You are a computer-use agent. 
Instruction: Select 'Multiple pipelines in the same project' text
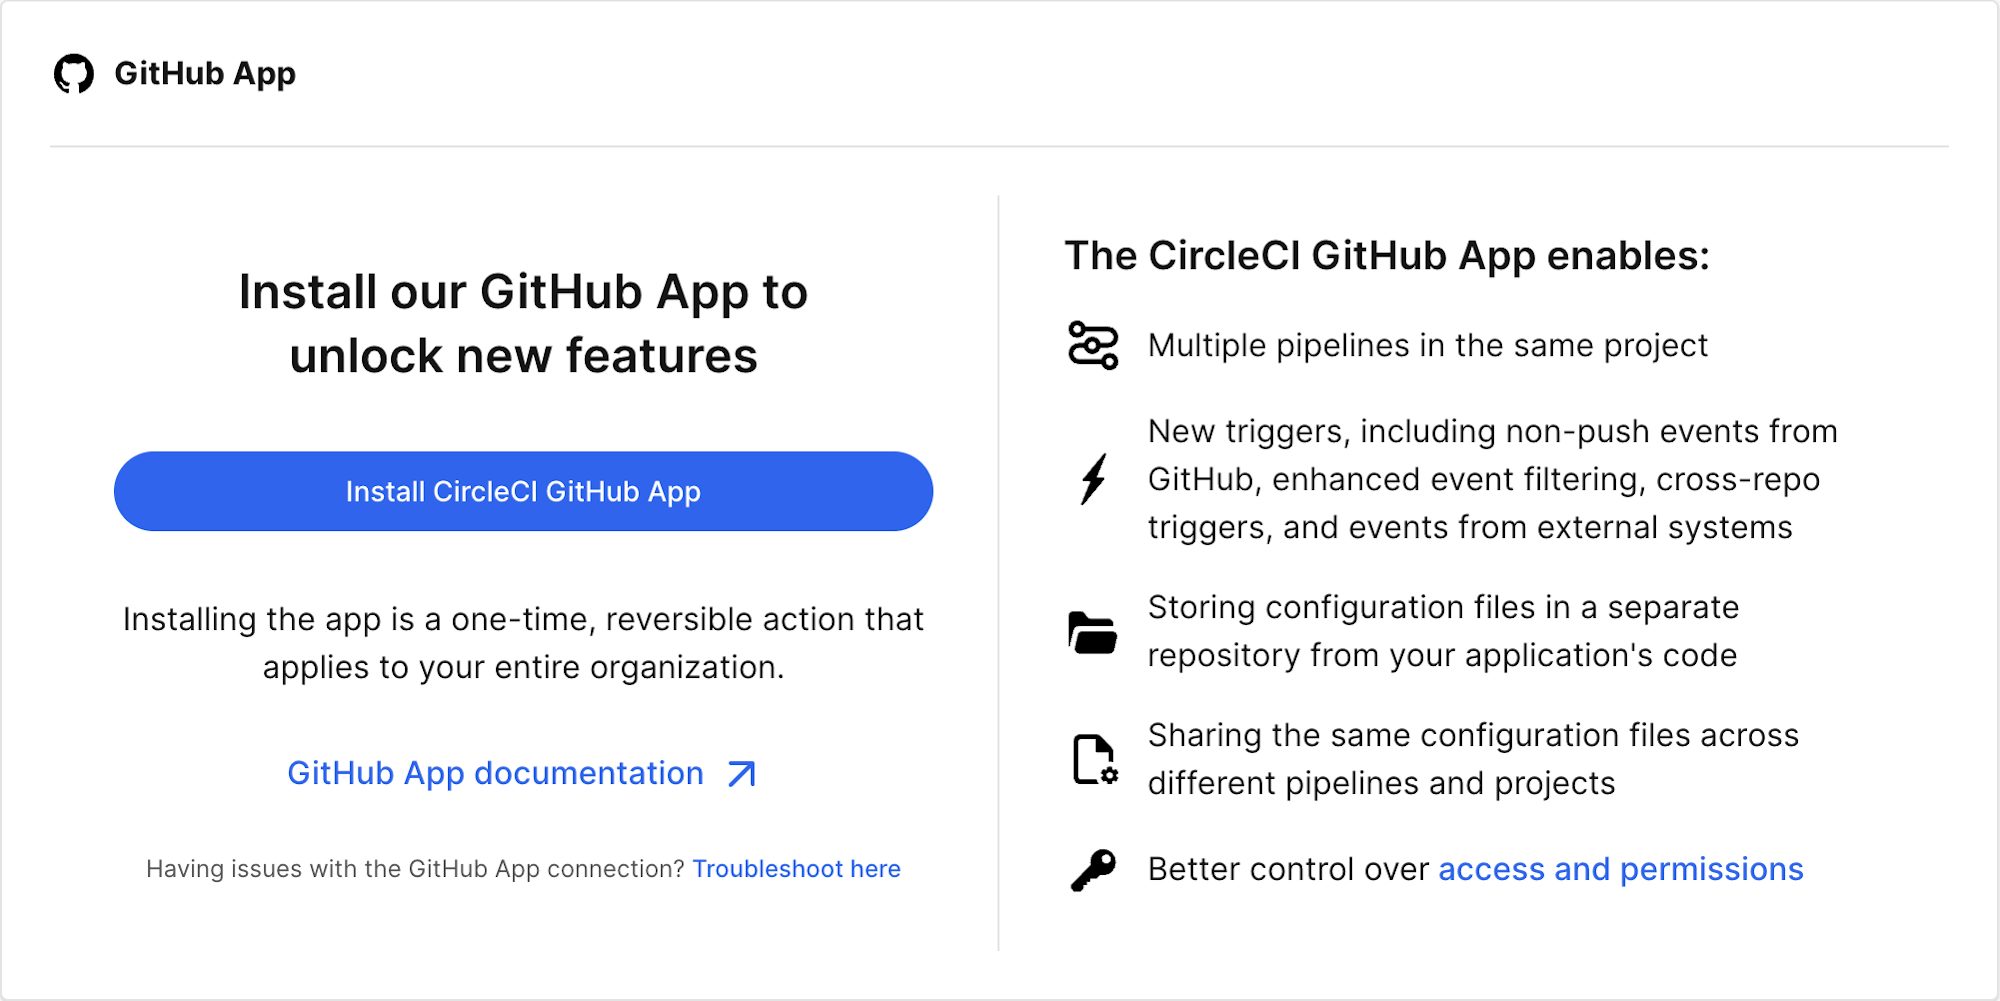[x=1427, y=346]
